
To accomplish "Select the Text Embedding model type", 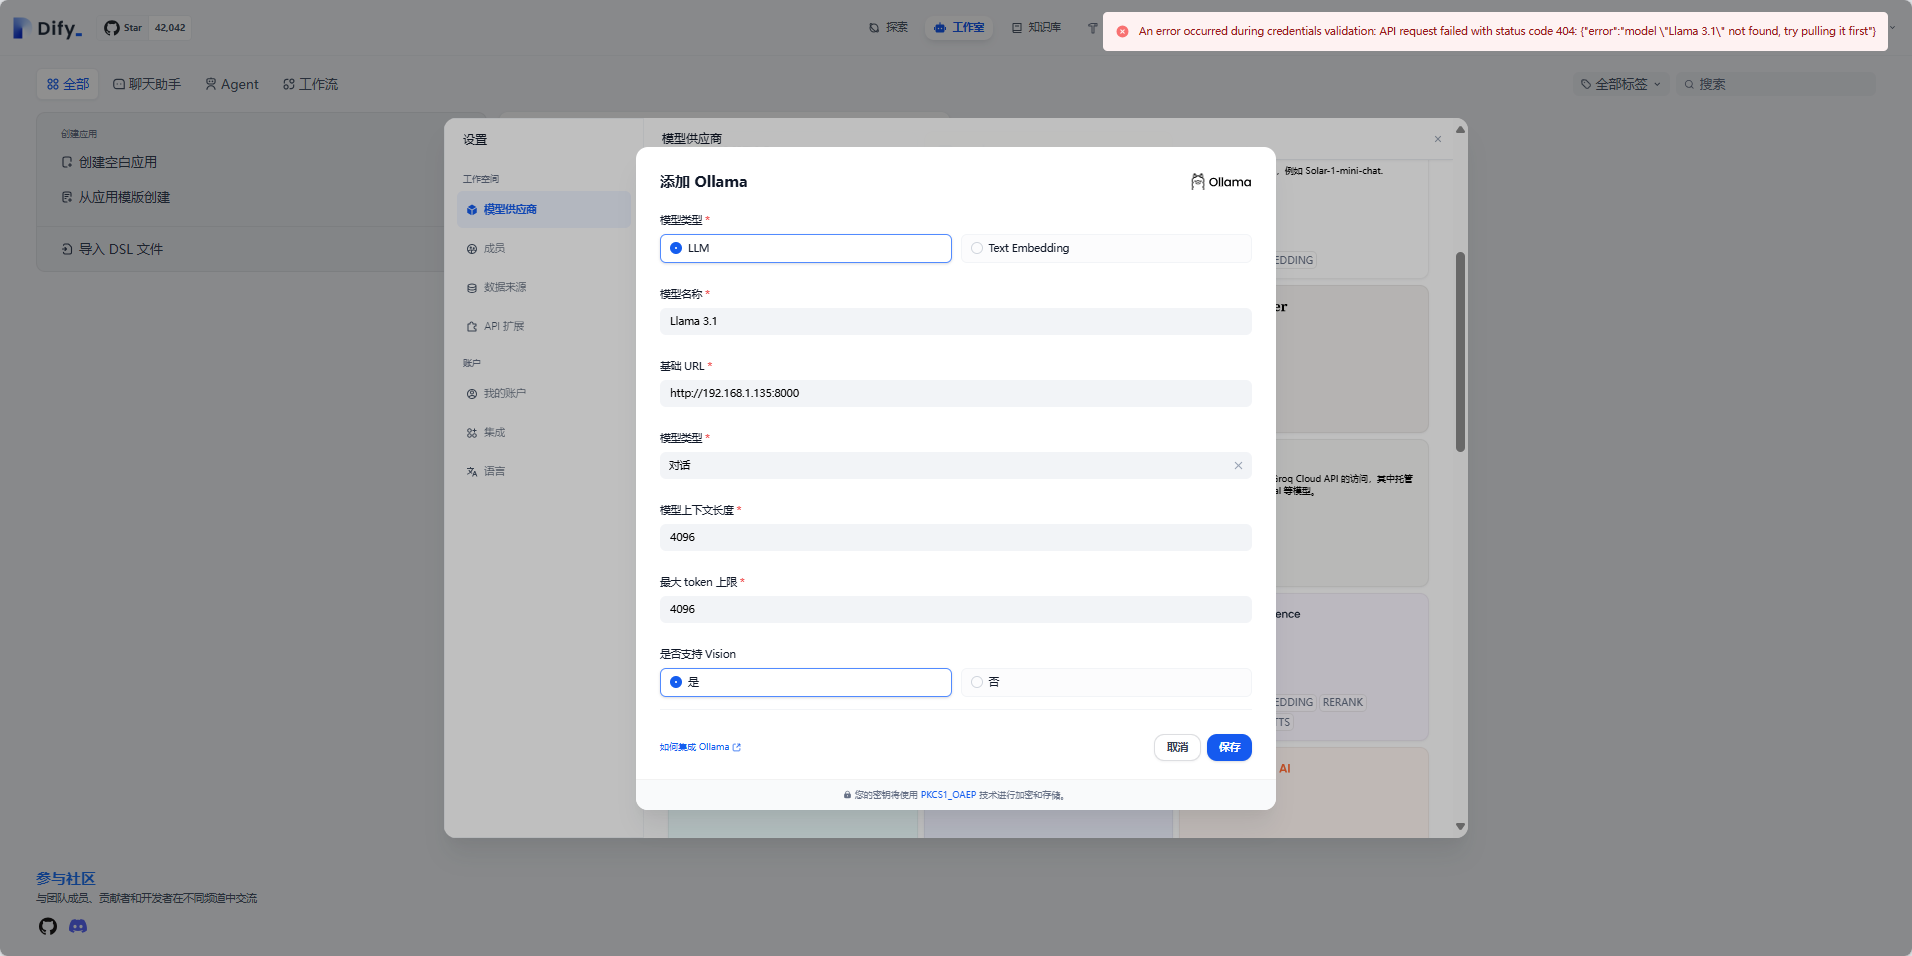I will [x=1106, y=248].
